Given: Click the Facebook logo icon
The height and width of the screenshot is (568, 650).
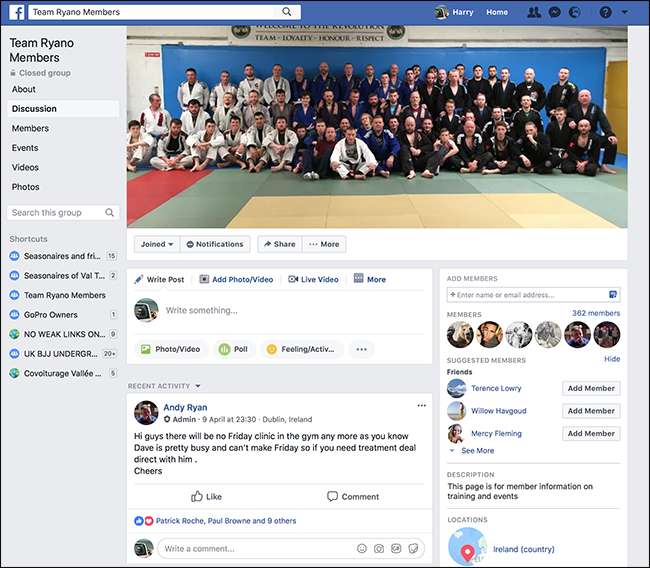Looking at the screenshot, I should pyautogui.click(x=18, y=12).
